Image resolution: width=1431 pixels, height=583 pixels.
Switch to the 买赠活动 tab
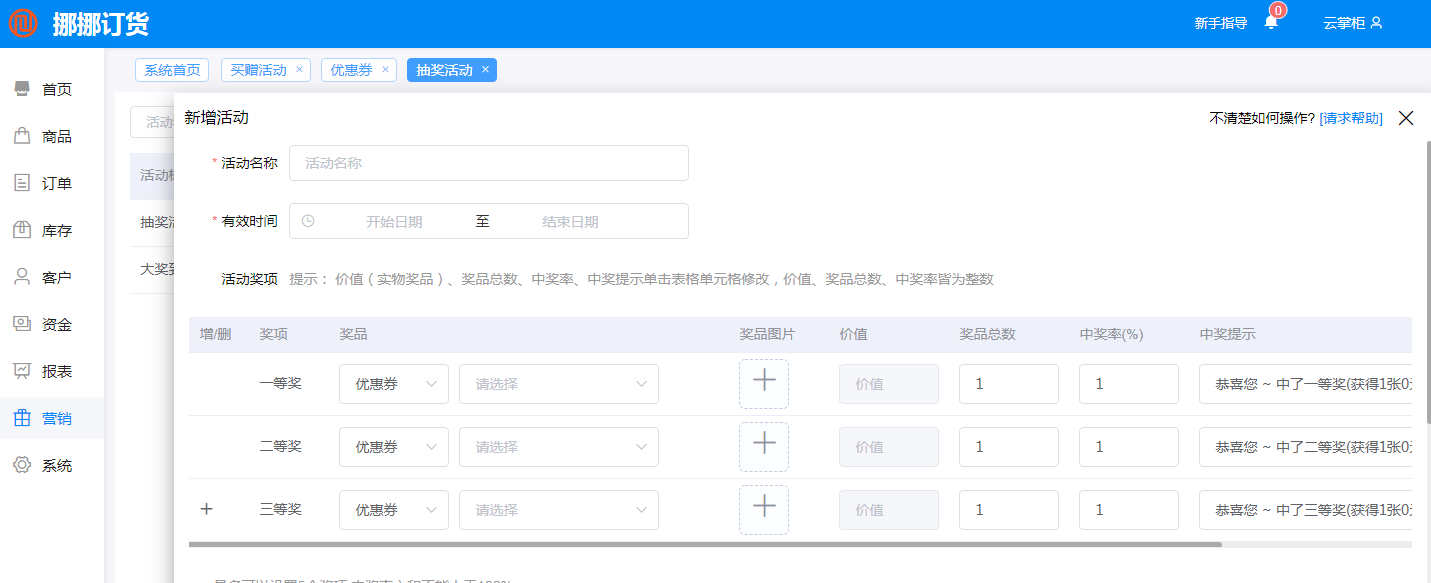point(259,69)
